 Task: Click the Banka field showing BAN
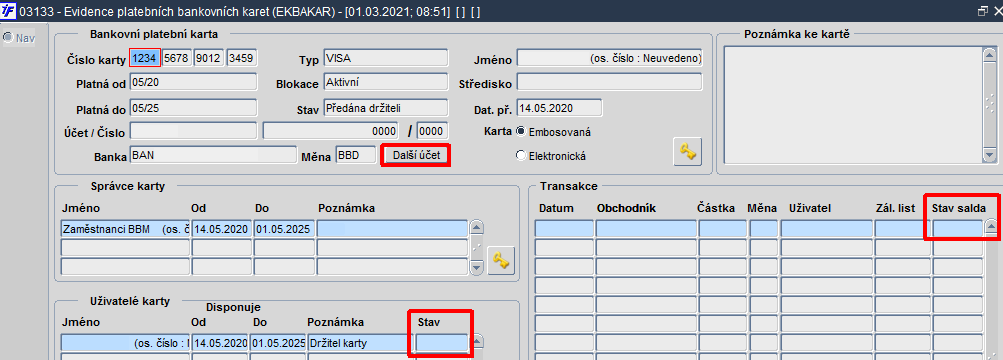213,155
